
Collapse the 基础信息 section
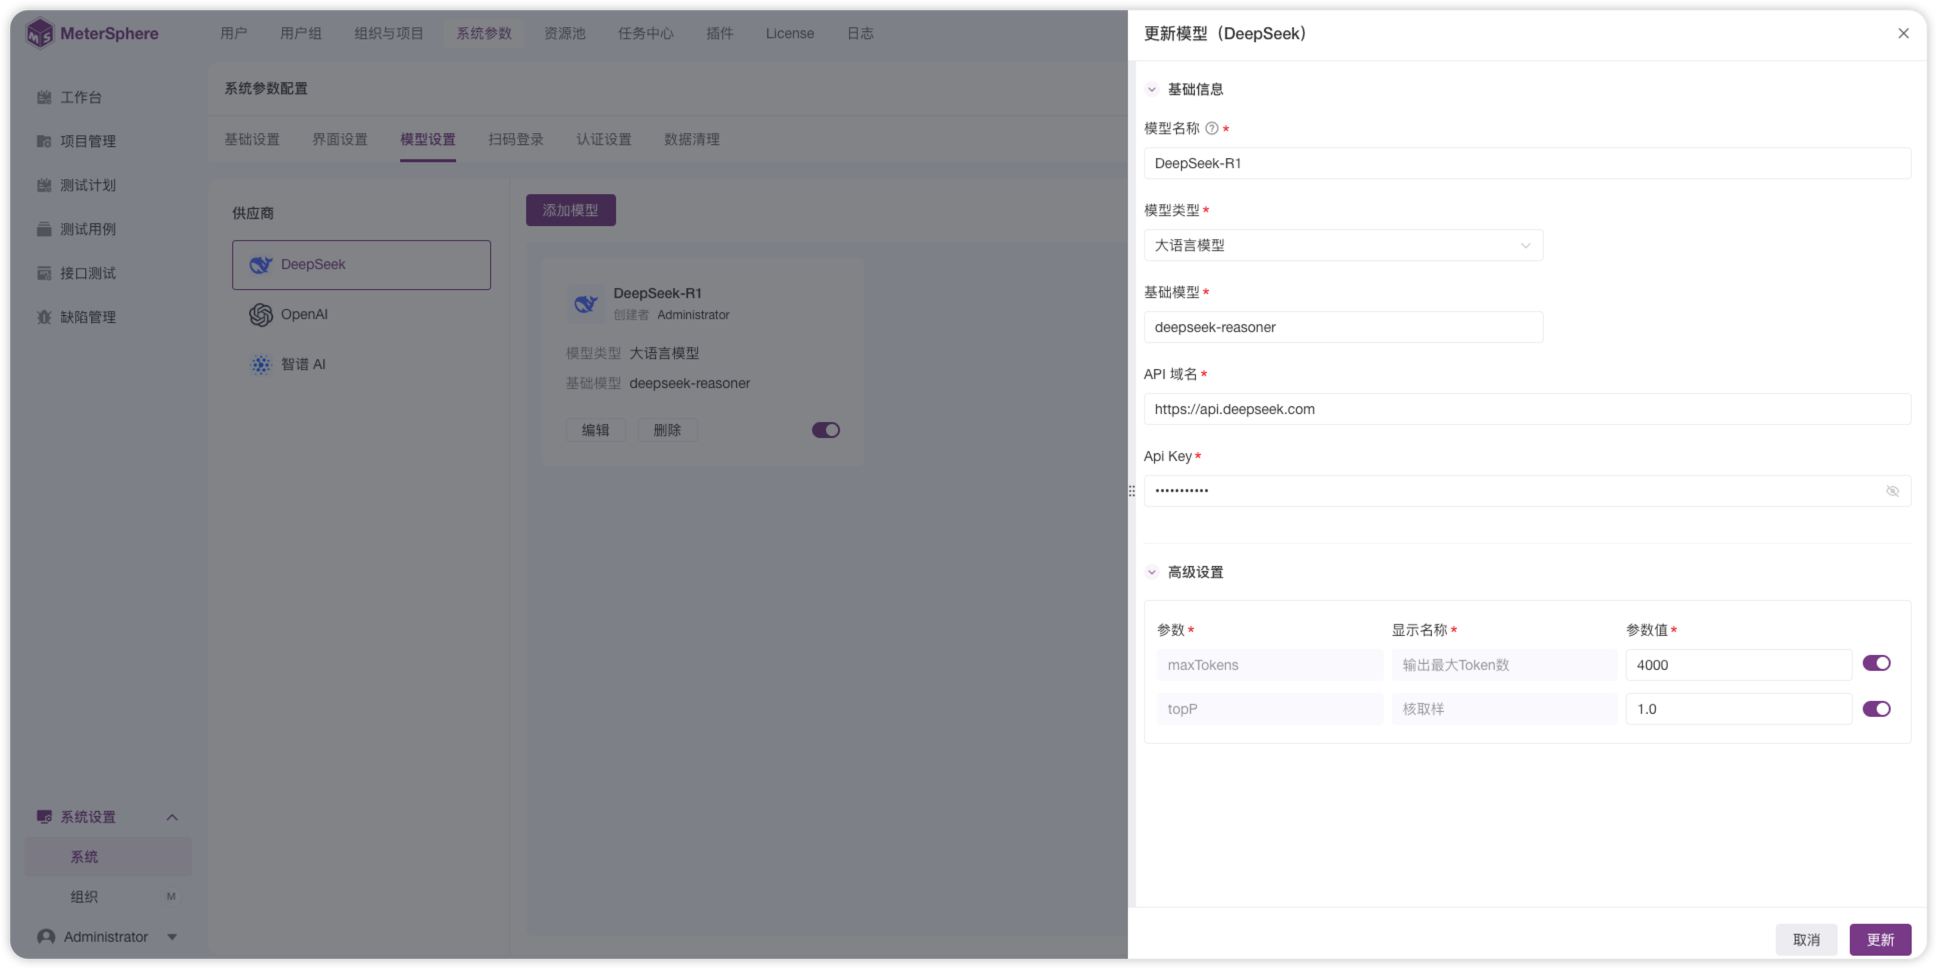click(x=1152, y=89)
